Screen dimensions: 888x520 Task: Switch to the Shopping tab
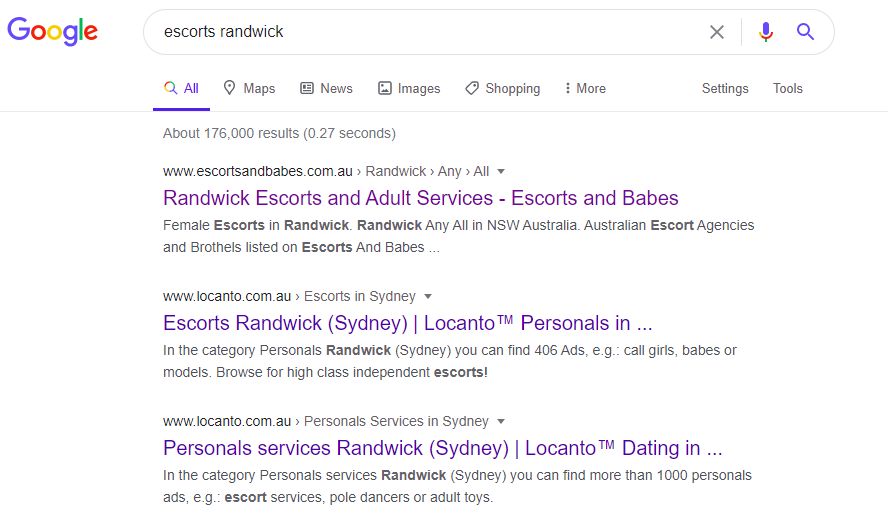click(502, 88)
